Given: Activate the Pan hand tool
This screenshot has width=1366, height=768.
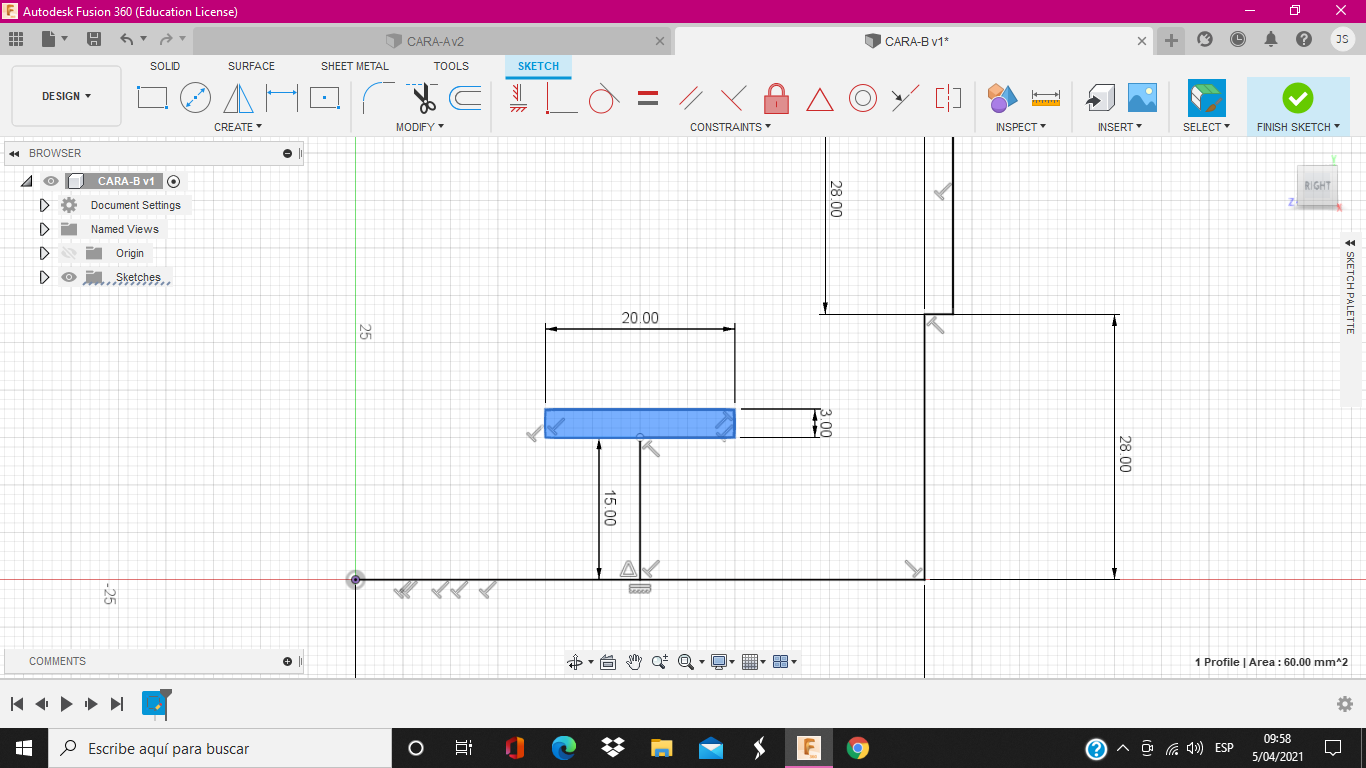Looking at the screenshot, I should coord(634,662).
